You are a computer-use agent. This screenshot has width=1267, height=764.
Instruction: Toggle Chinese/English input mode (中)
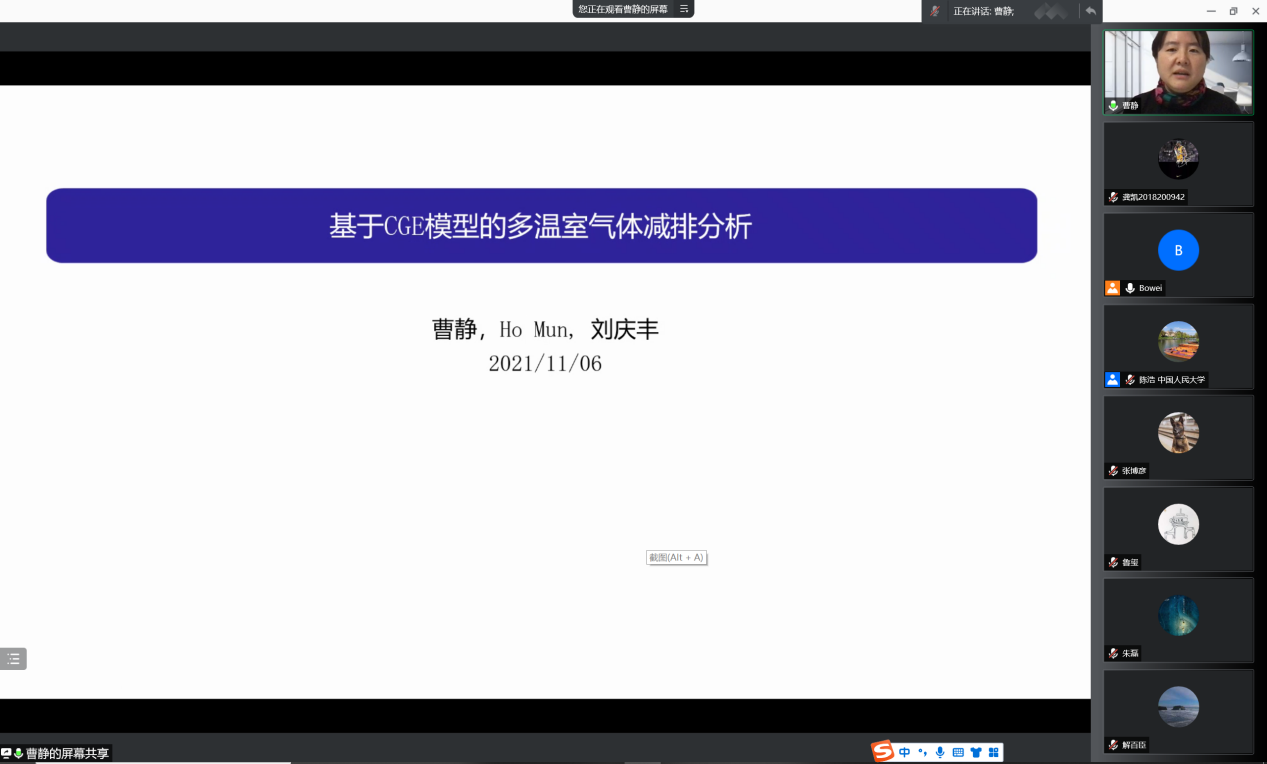(905, 752)
